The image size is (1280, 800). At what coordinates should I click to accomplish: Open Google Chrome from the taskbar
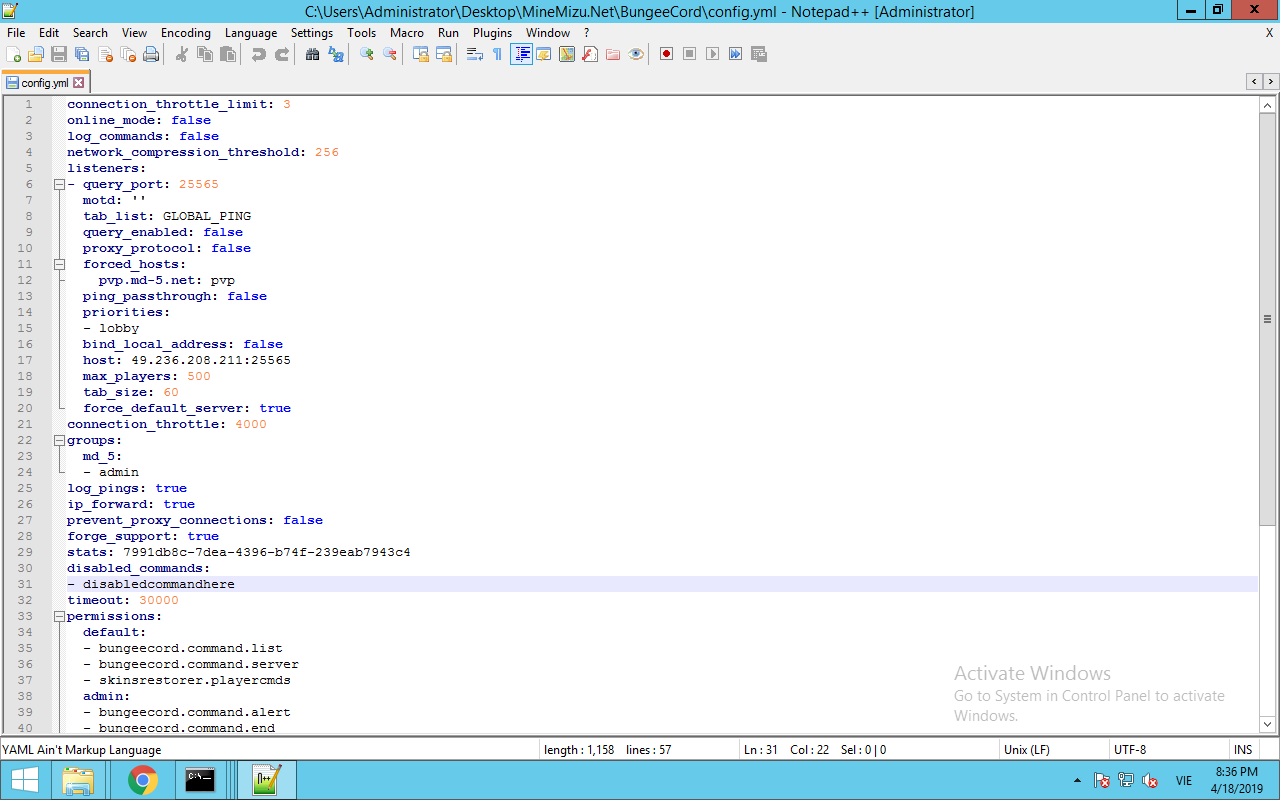143,779
